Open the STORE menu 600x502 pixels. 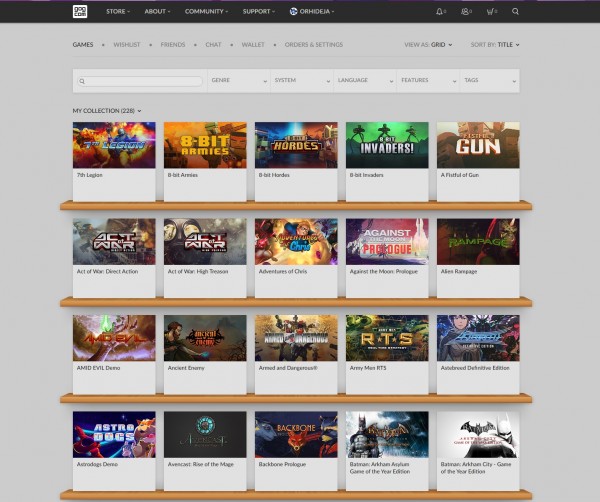pos(118,11)
